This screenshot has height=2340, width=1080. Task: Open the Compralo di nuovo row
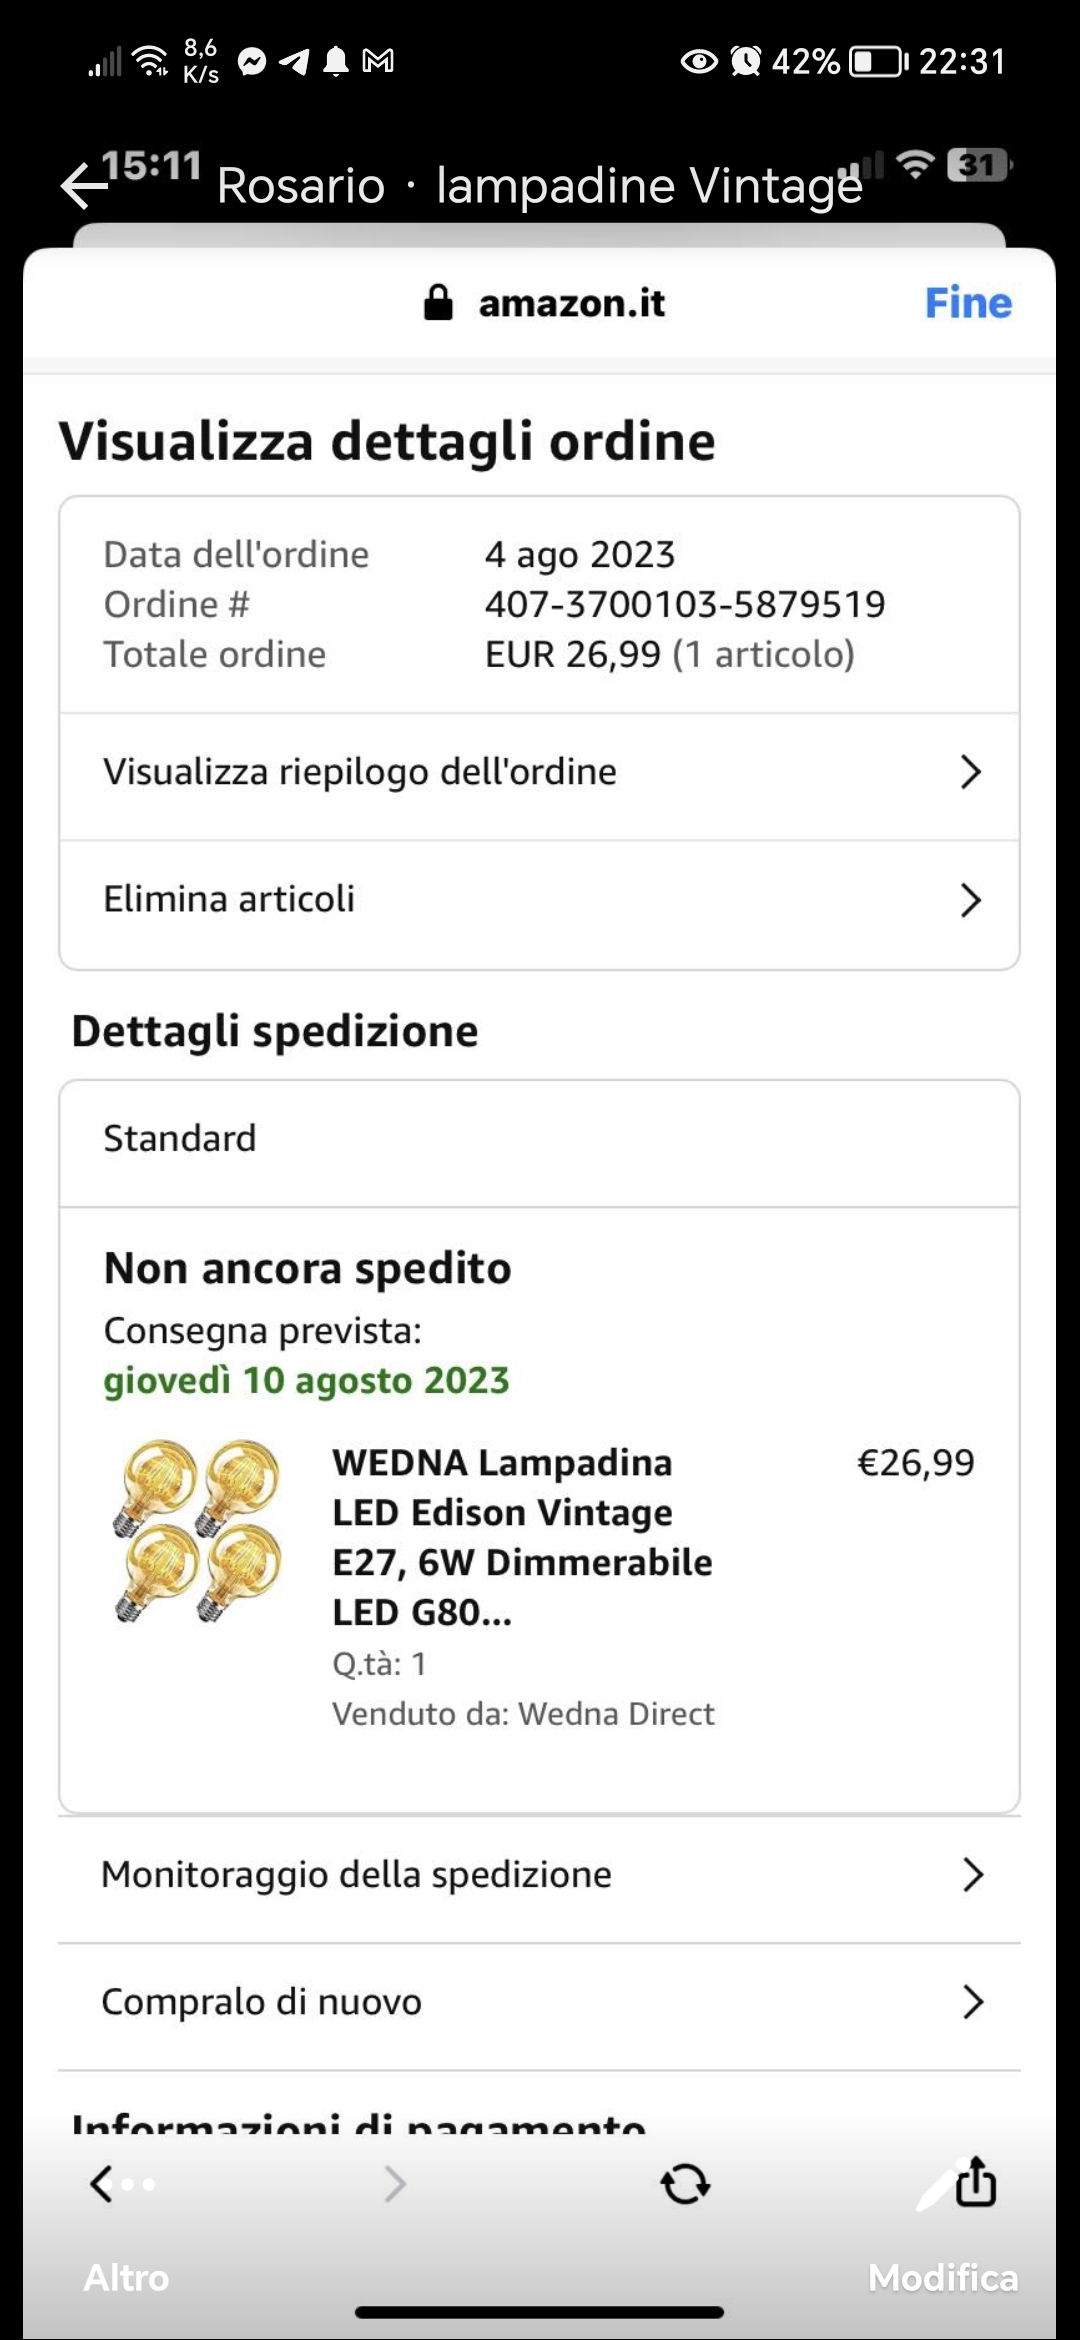[540, 2002]
